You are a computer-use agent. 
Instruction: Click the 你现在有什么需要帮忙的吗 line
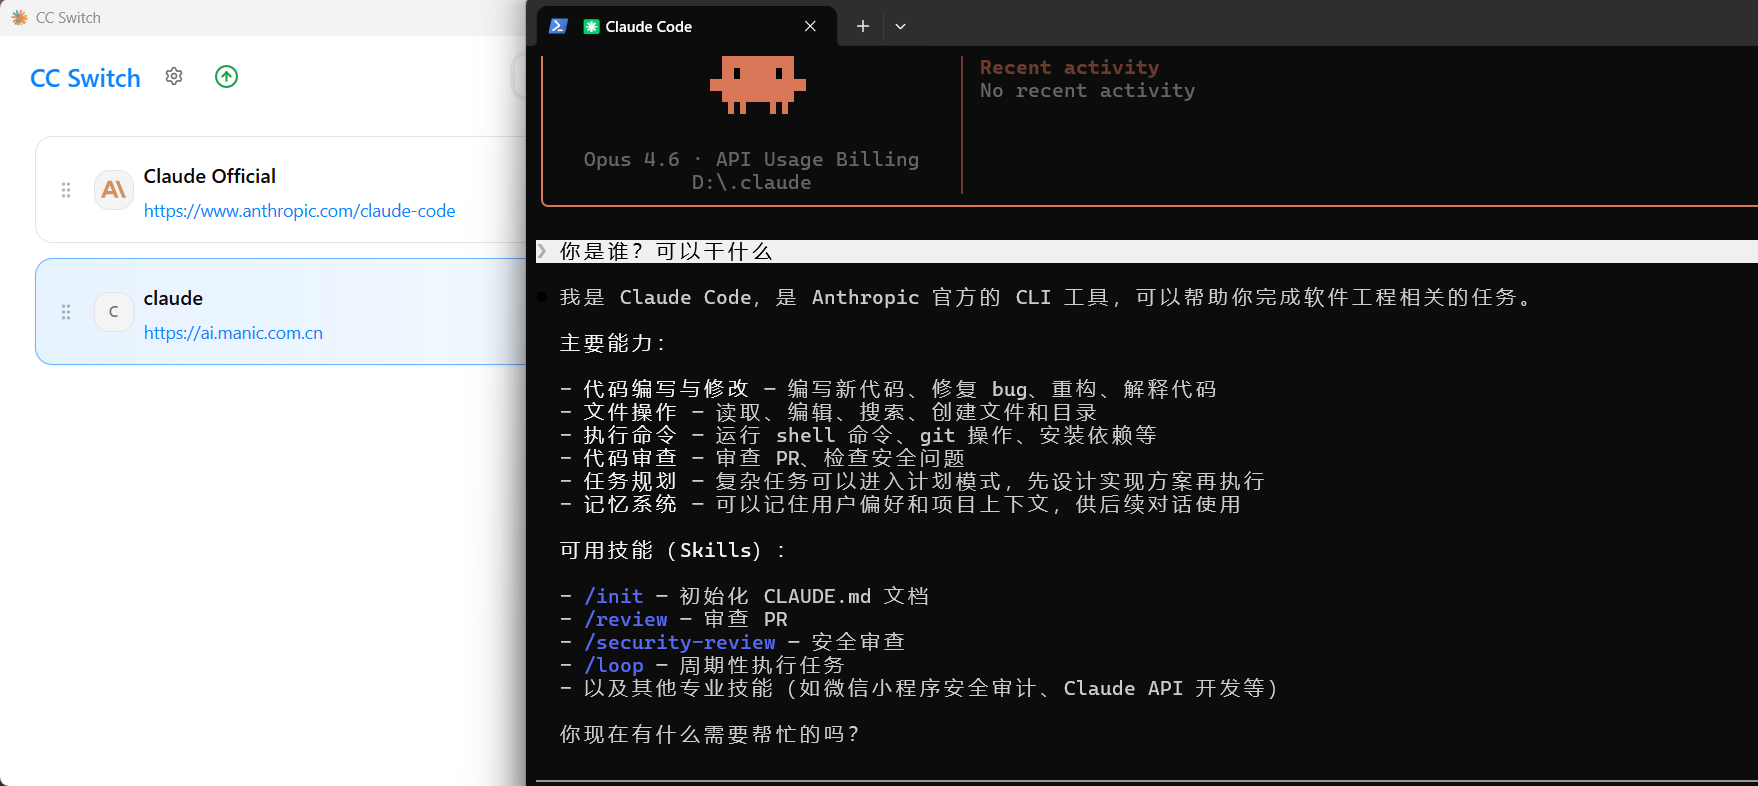(709, 734)
